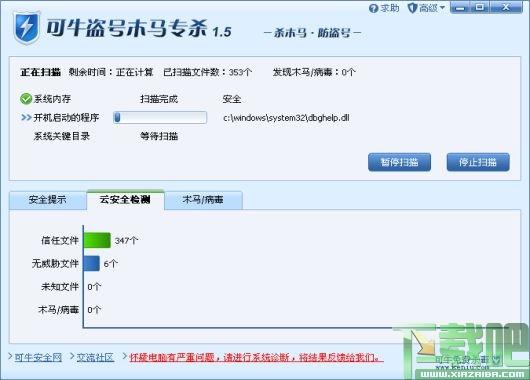Click the blue lightning shield logo
The image size is (530, 380).
tap(27, 28)
